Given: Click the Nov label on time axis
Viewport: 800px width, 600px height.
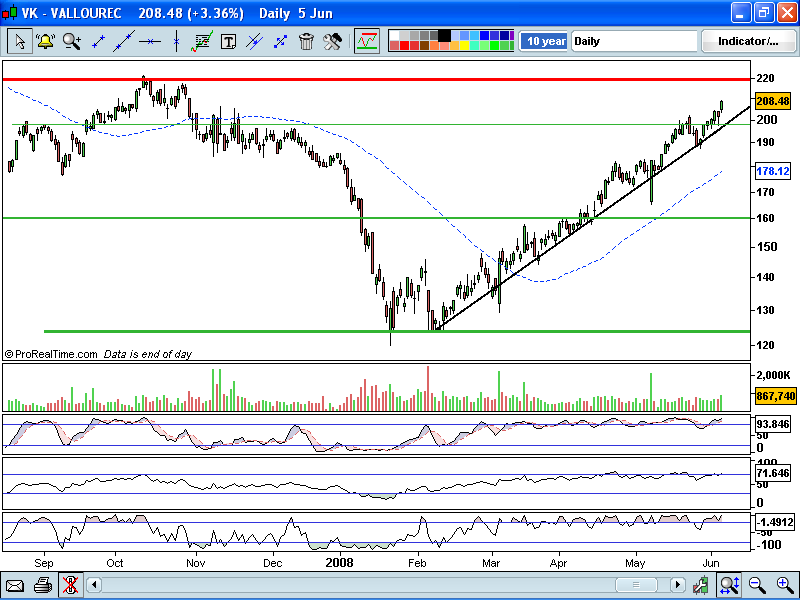Looking at the screenshot, I should click(195, 563).
